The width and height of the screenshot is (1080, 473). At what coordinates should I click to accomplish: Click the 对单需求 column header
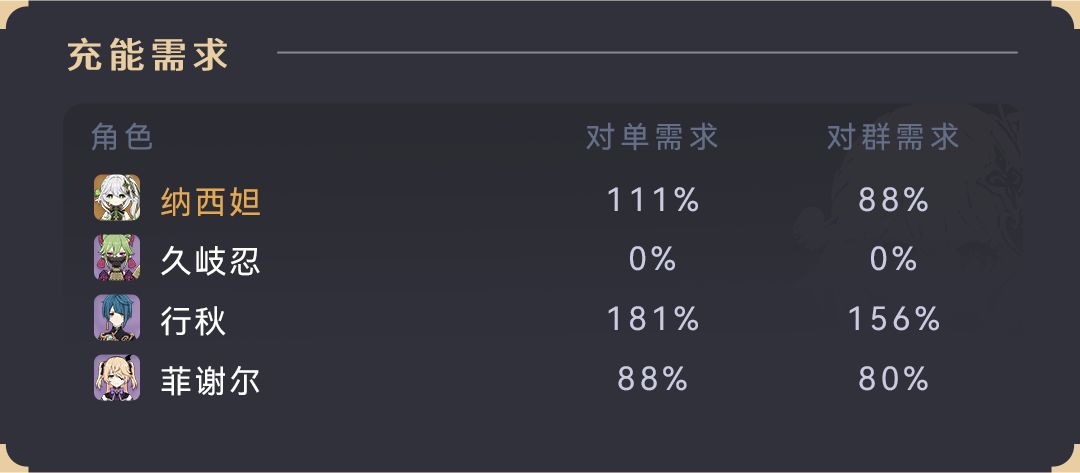click(x=652, y=137)
